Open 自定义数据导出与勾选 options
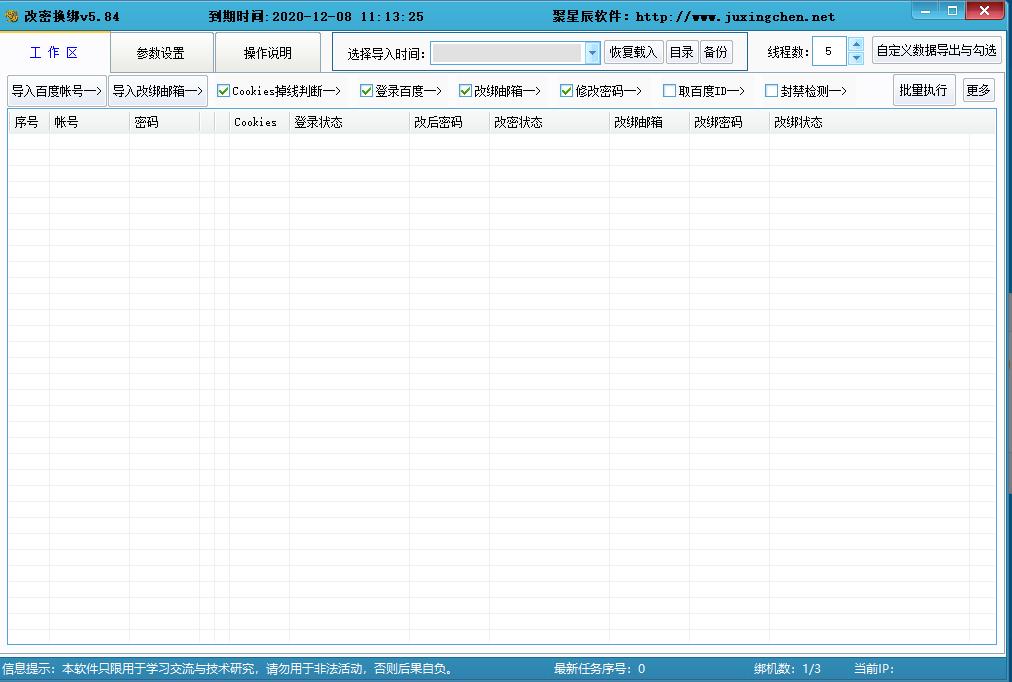The image size is (1012, 682). point(936,49)
